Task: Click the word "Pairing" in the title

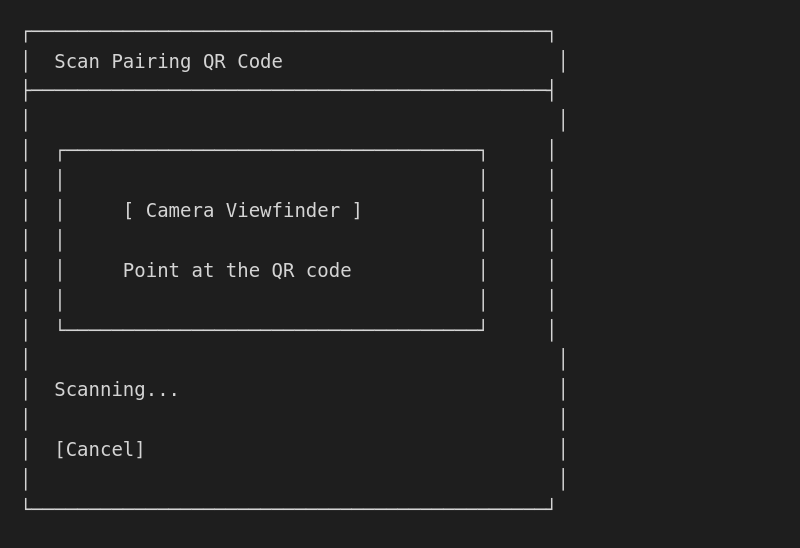Action: tap(151, 62)
